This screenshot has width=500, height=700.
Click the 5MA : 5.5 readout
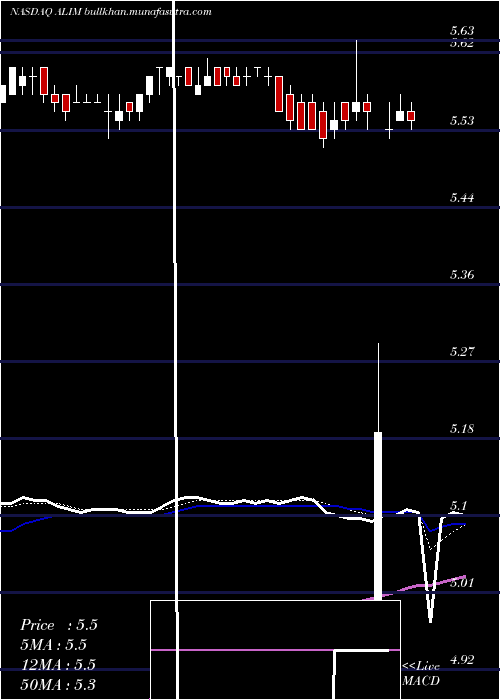tap(54, 645)
